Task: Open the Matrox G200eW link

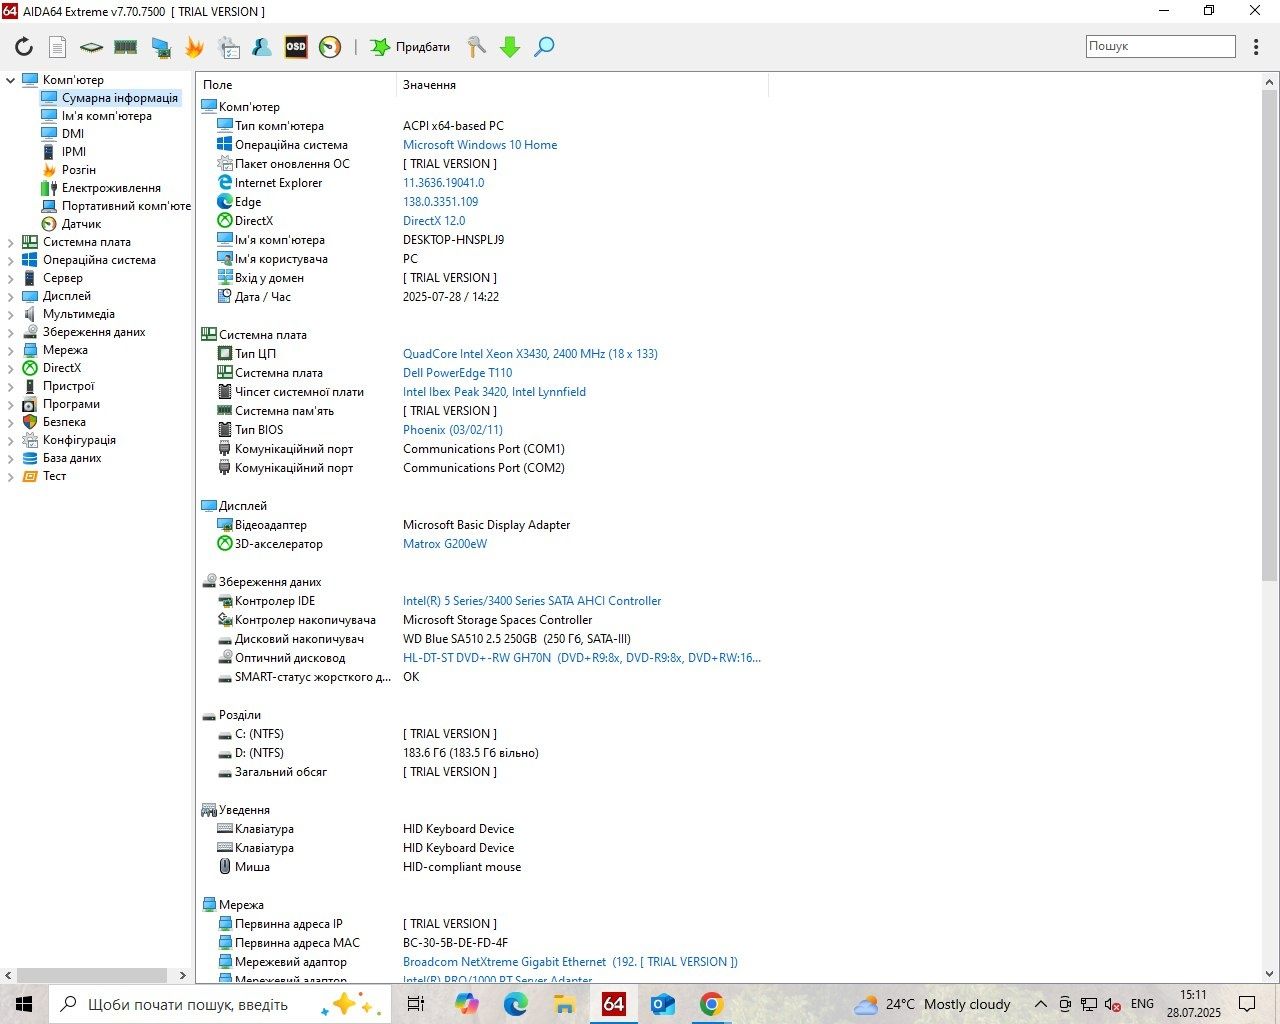Action: (x=445, y=544)
